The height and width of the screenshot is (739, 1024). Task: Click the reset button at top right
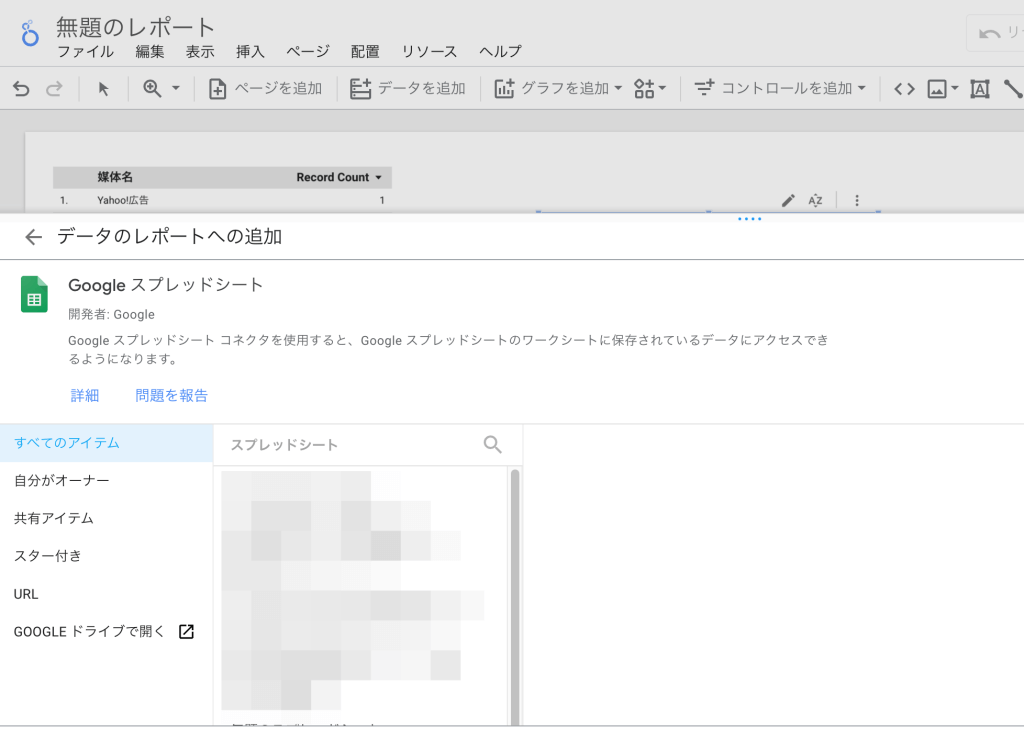[x=995, y=33]
